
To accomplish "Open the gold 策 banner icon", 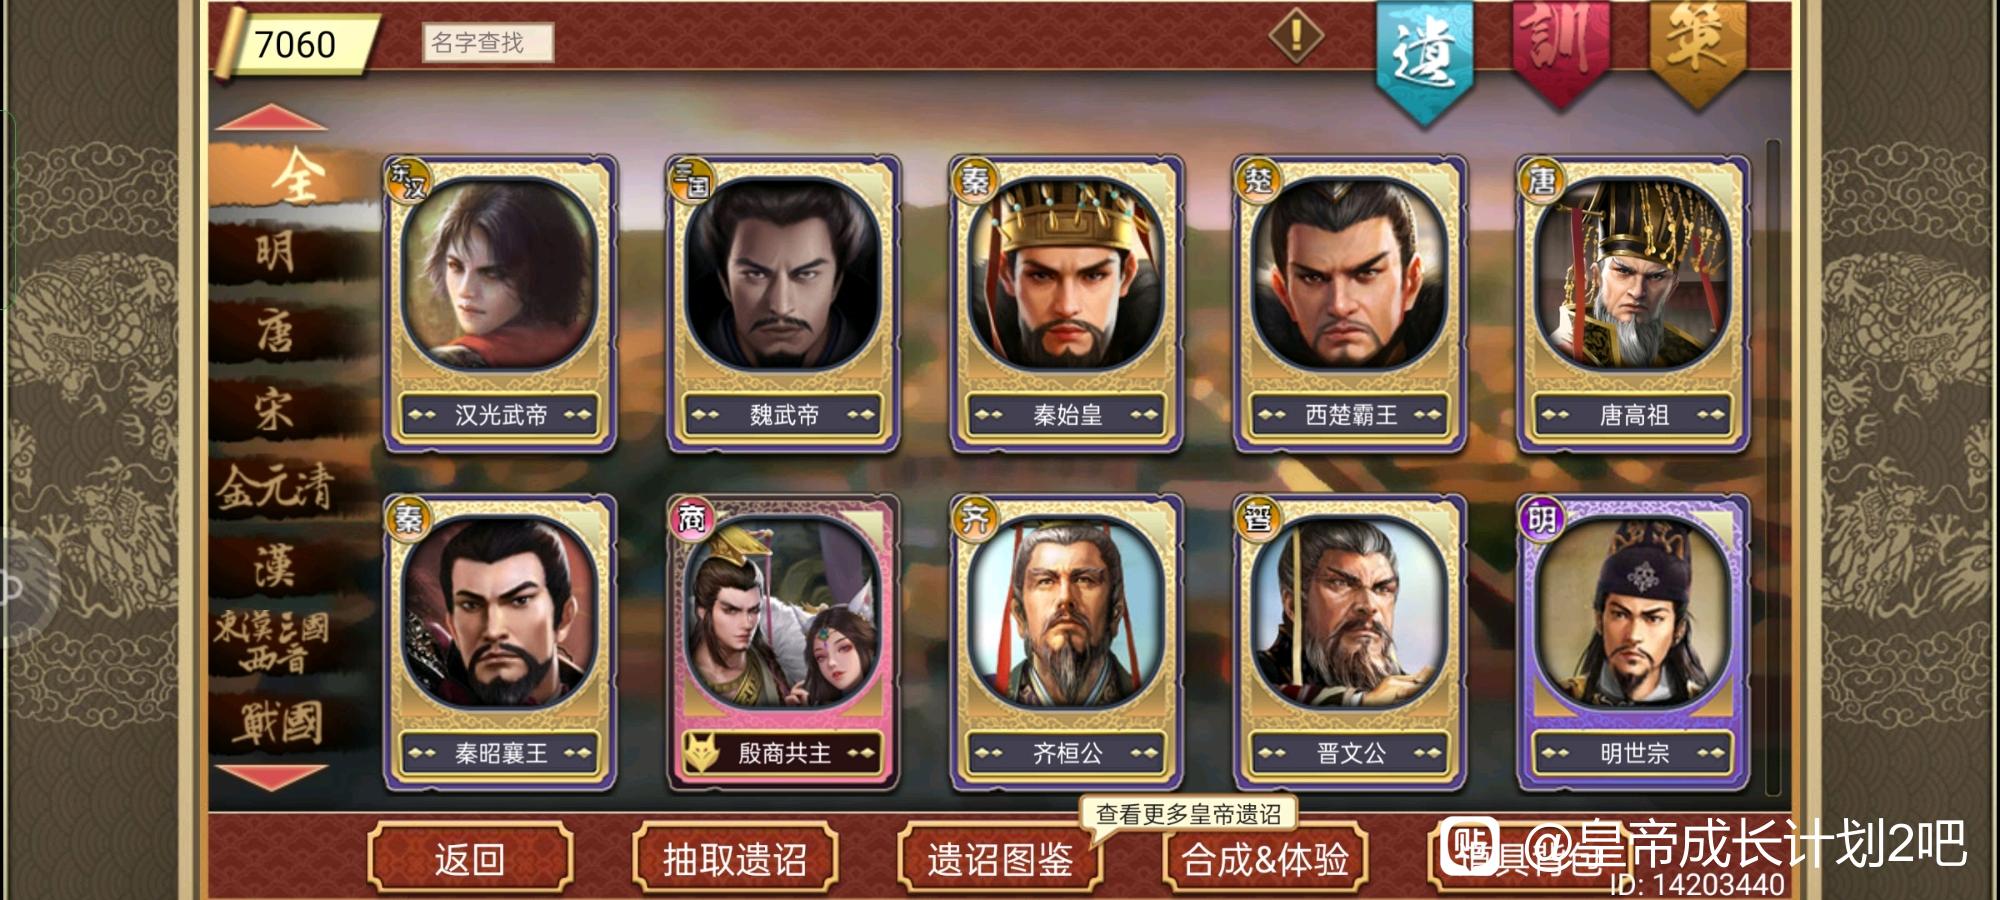I will [x=1697, y=52].
